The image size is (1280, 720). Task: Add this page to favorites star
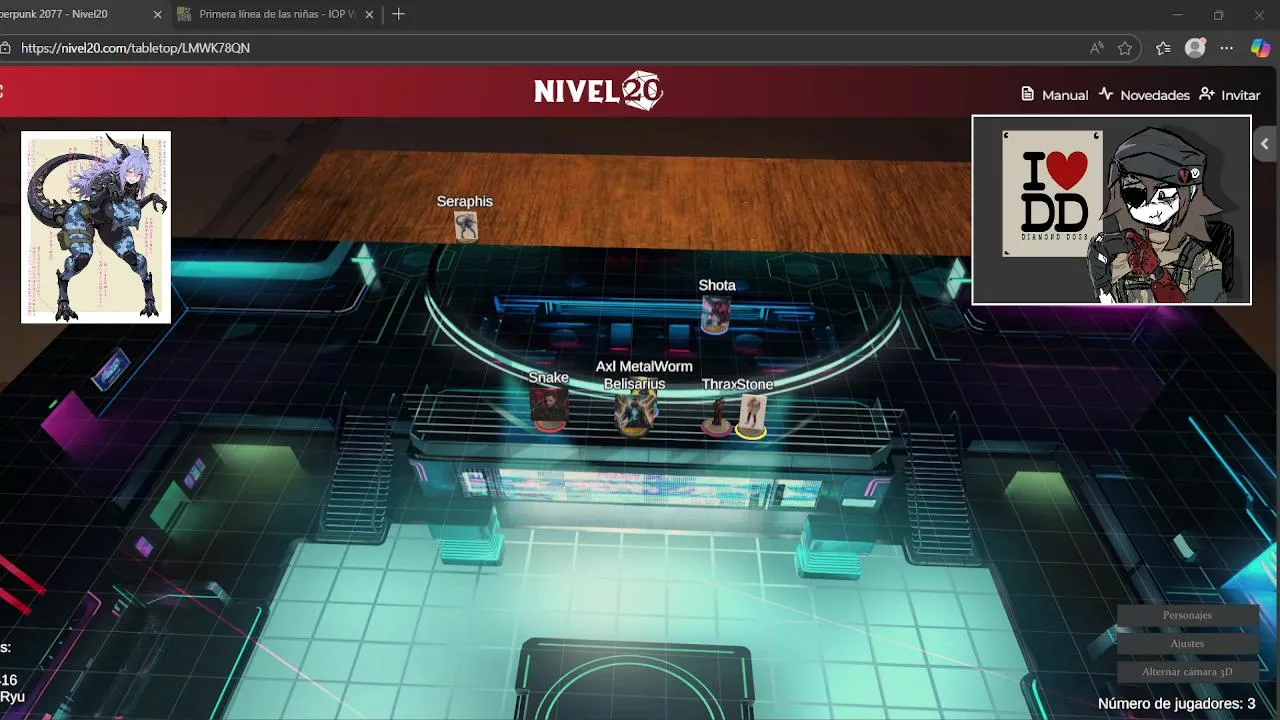click(1125, 48)
